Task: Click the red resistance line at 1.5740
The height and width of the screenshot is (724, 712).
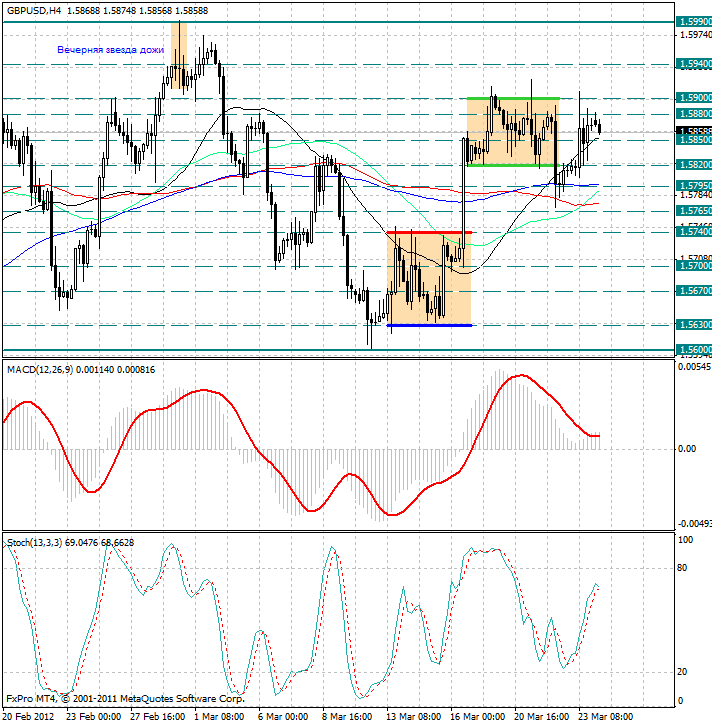Action: click(x=429, y=232)
